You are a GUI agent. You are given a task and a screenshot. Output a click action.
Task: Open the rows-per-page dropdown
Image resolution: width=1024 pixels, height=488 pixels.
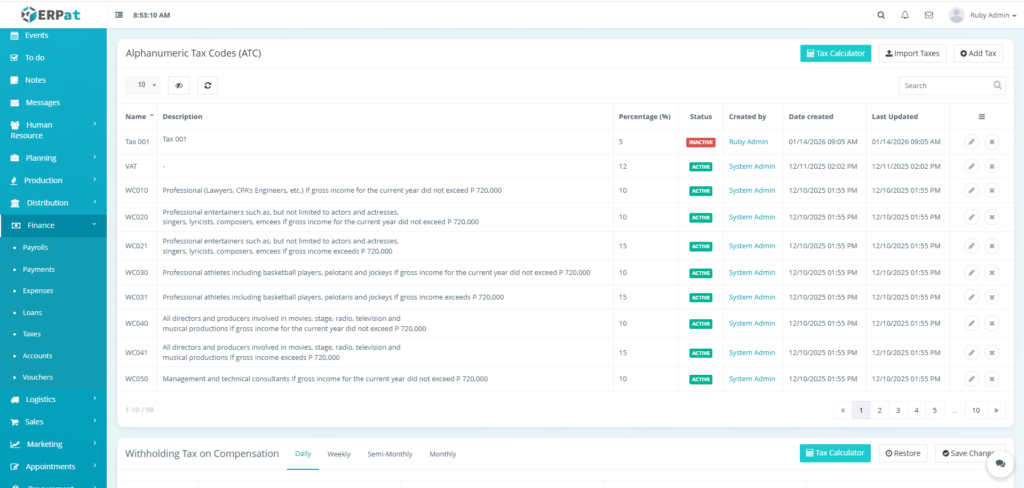click(x=142, y=86)
